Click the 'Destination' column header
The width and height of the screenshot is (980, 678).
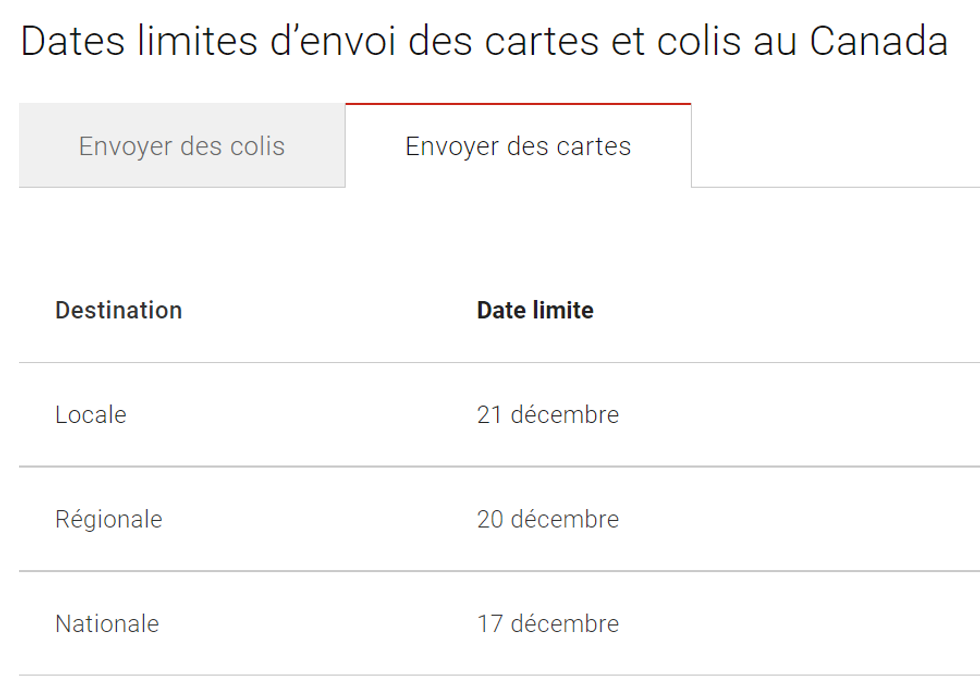click(119, 310)
